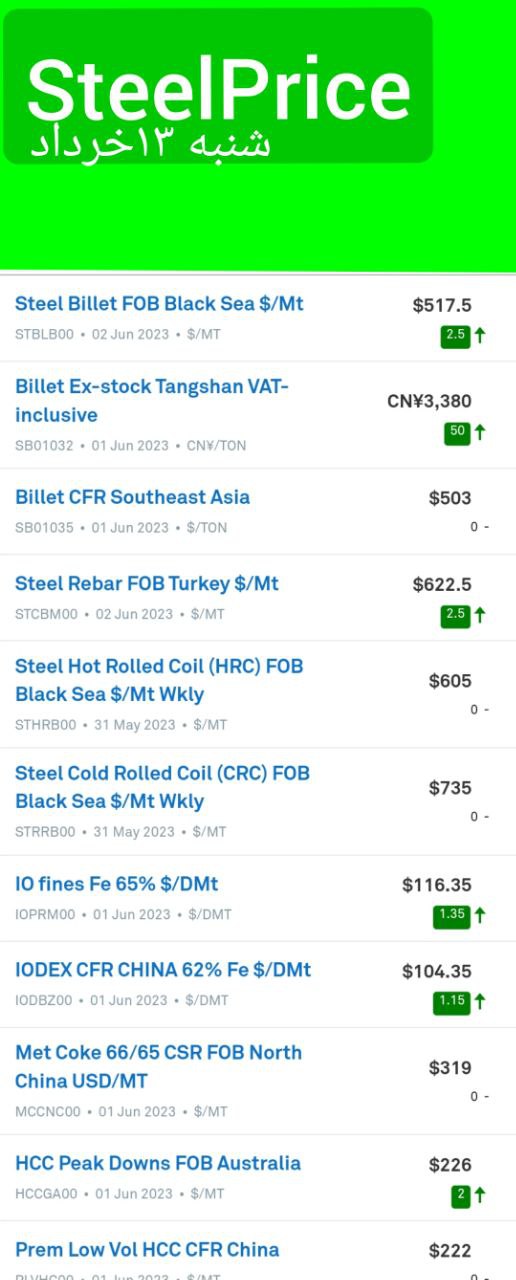Click the $517.5 price value
516x1280 pixels.
(x=442, y=306)
